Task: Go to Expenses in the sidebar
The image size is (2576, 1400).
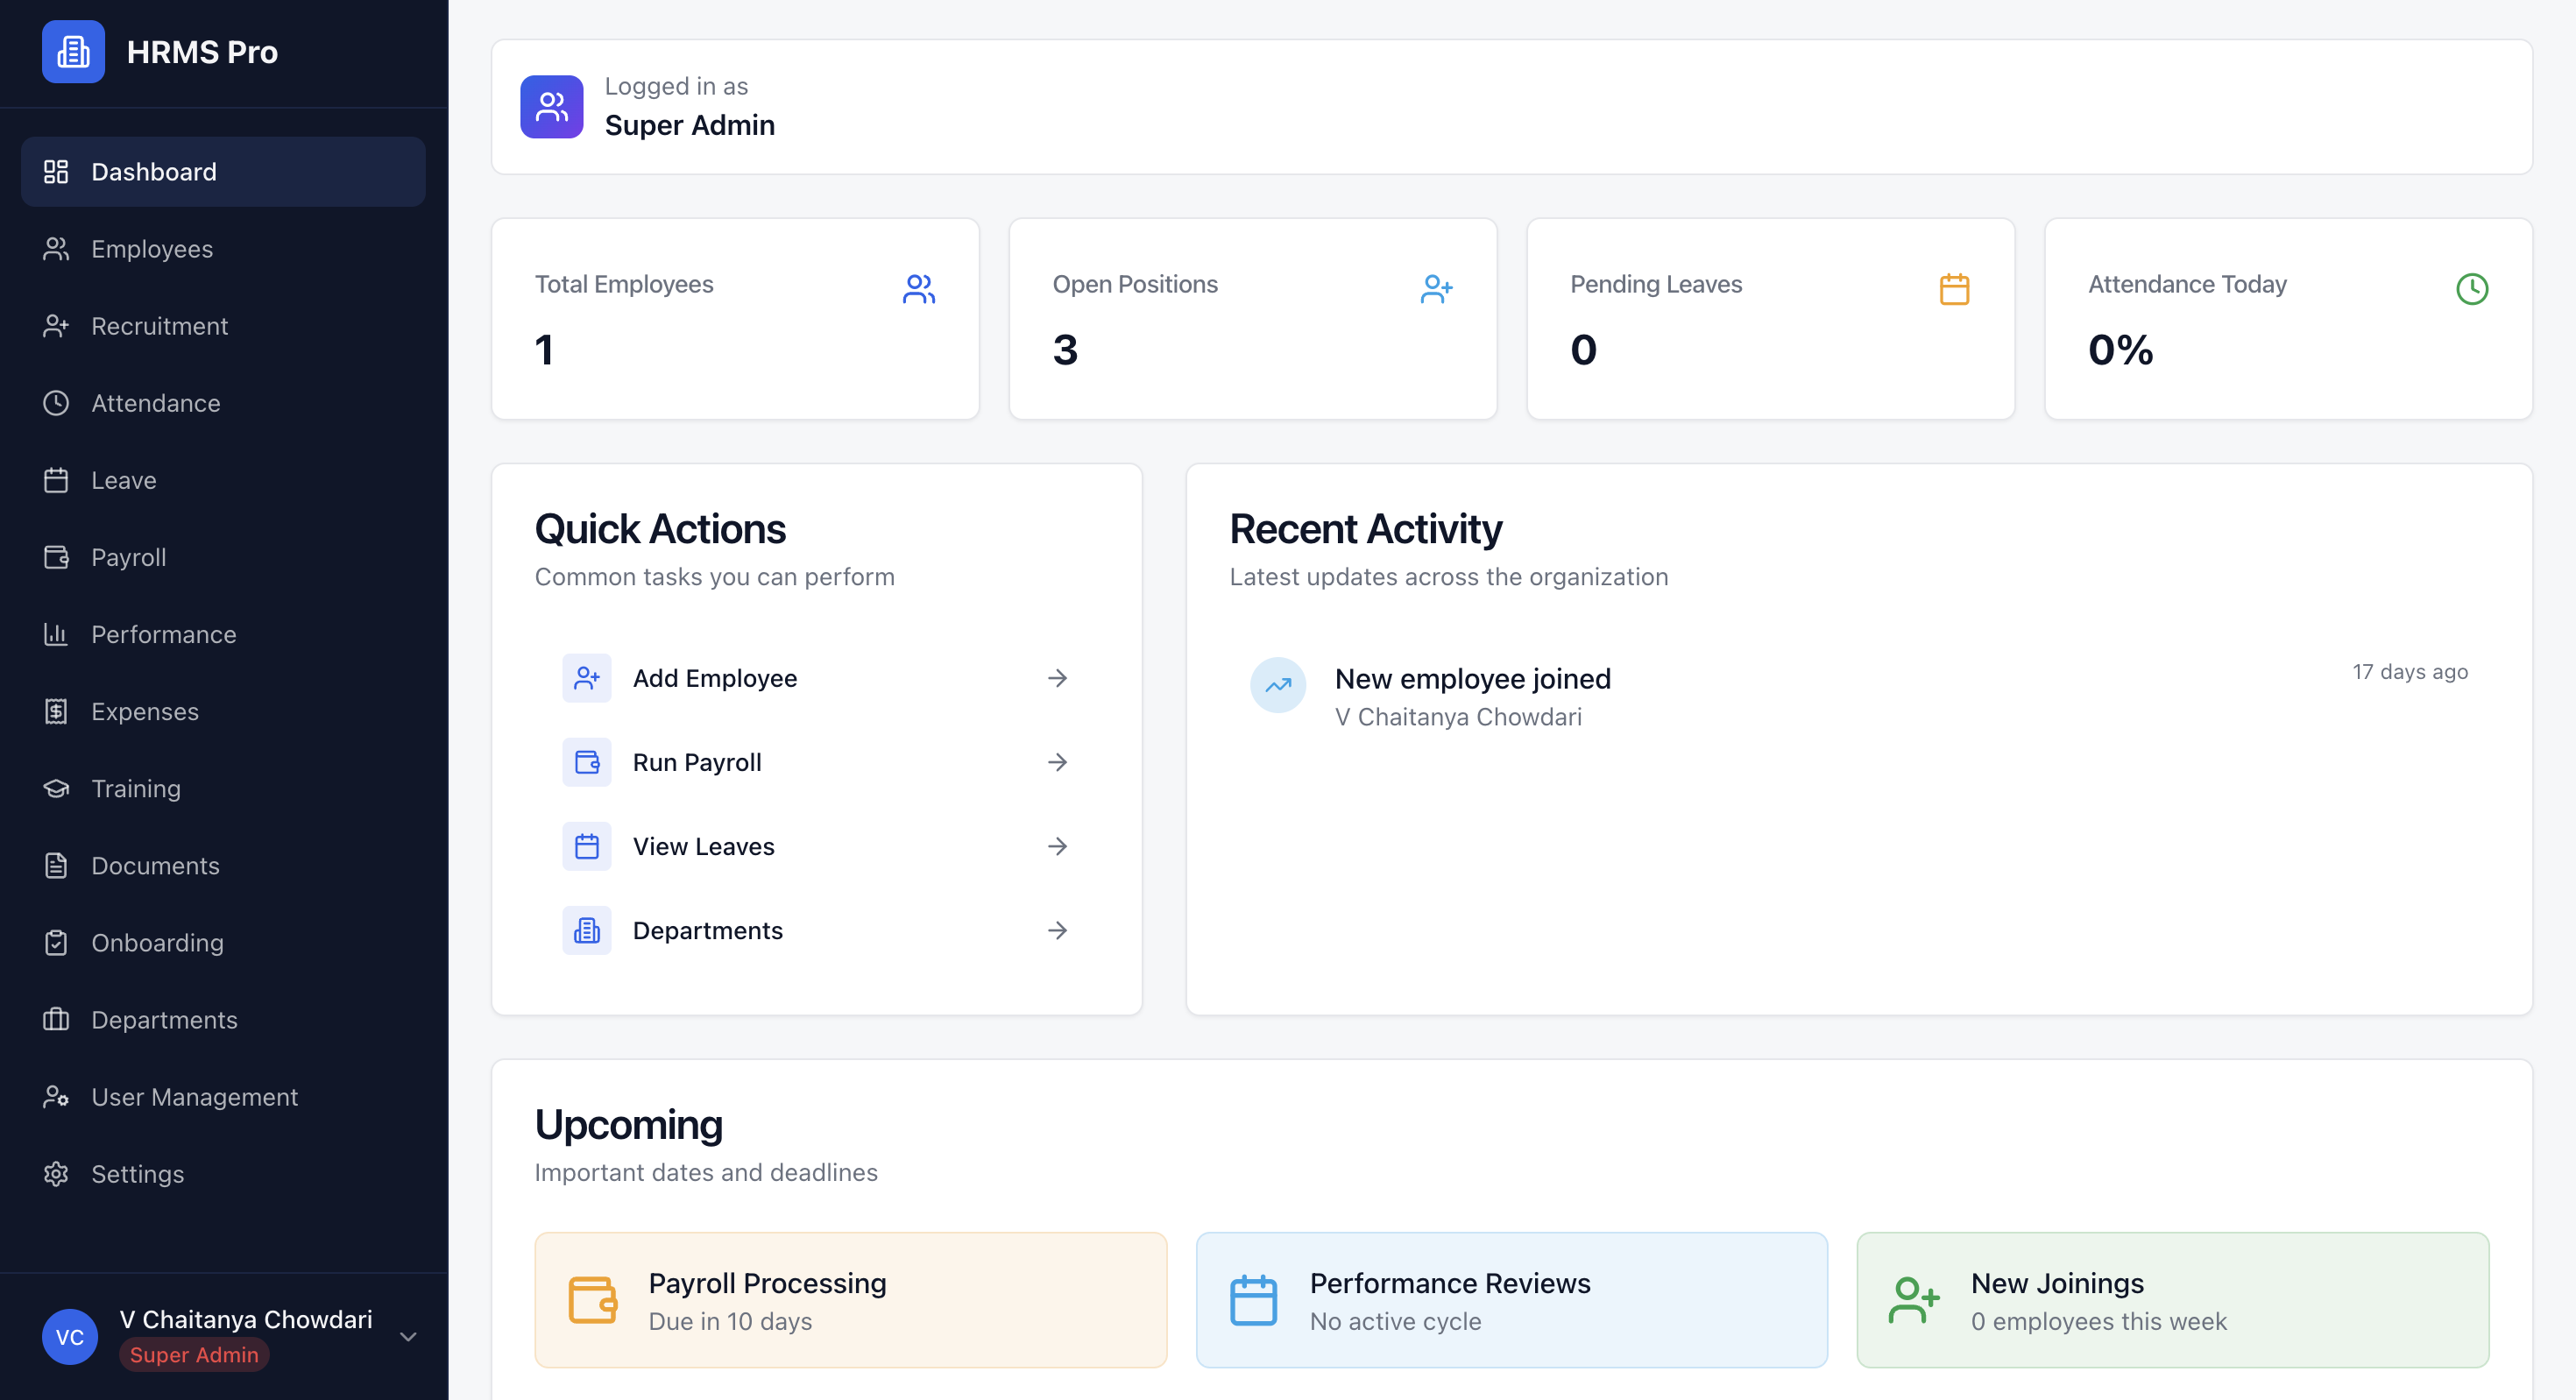Action: [223, 711]
